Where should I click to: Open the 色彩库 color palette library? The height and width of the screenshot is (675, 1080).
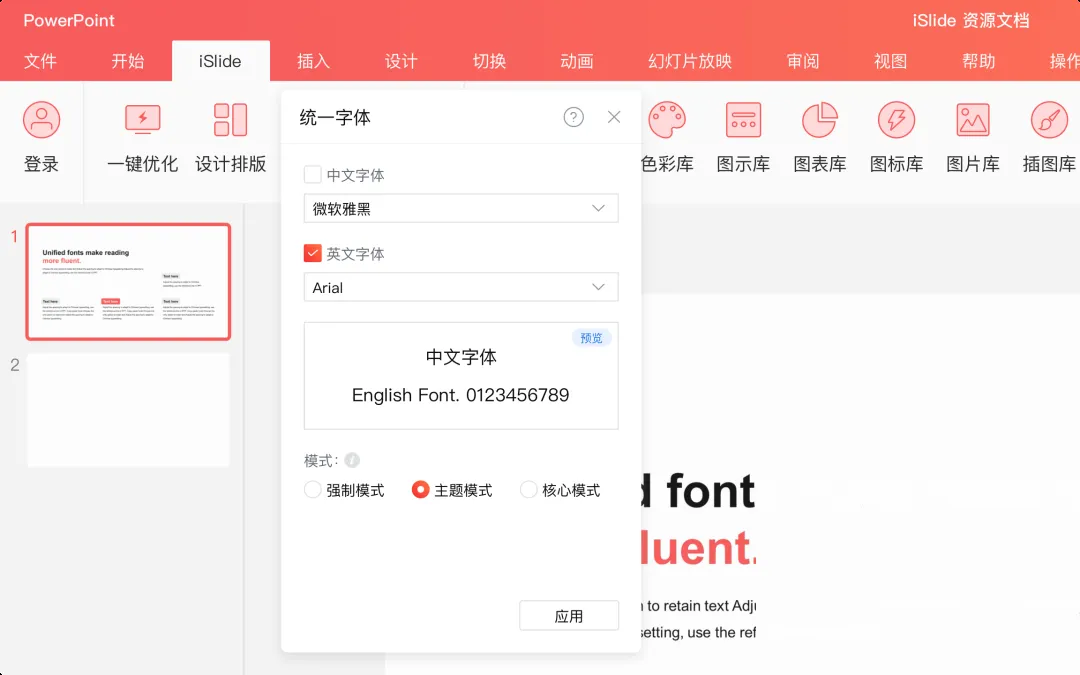pos(667,137)
